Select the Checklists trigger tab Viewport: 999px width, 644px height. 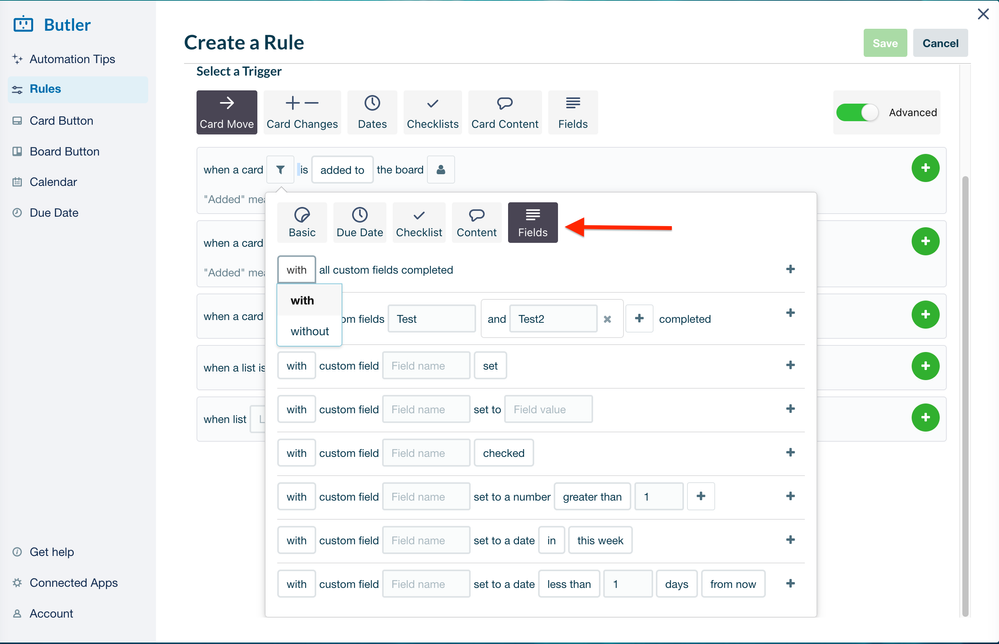pyautogui.click(x=433, y=112)
